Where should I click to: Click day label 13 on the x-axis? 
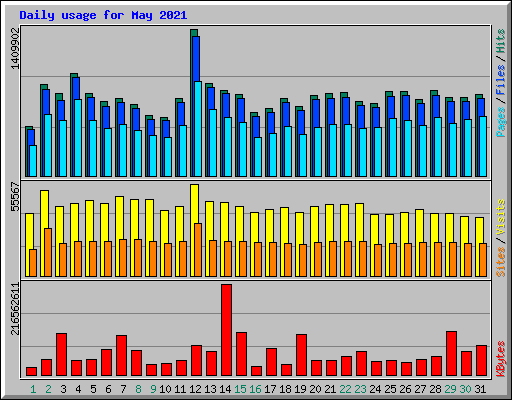210,389
